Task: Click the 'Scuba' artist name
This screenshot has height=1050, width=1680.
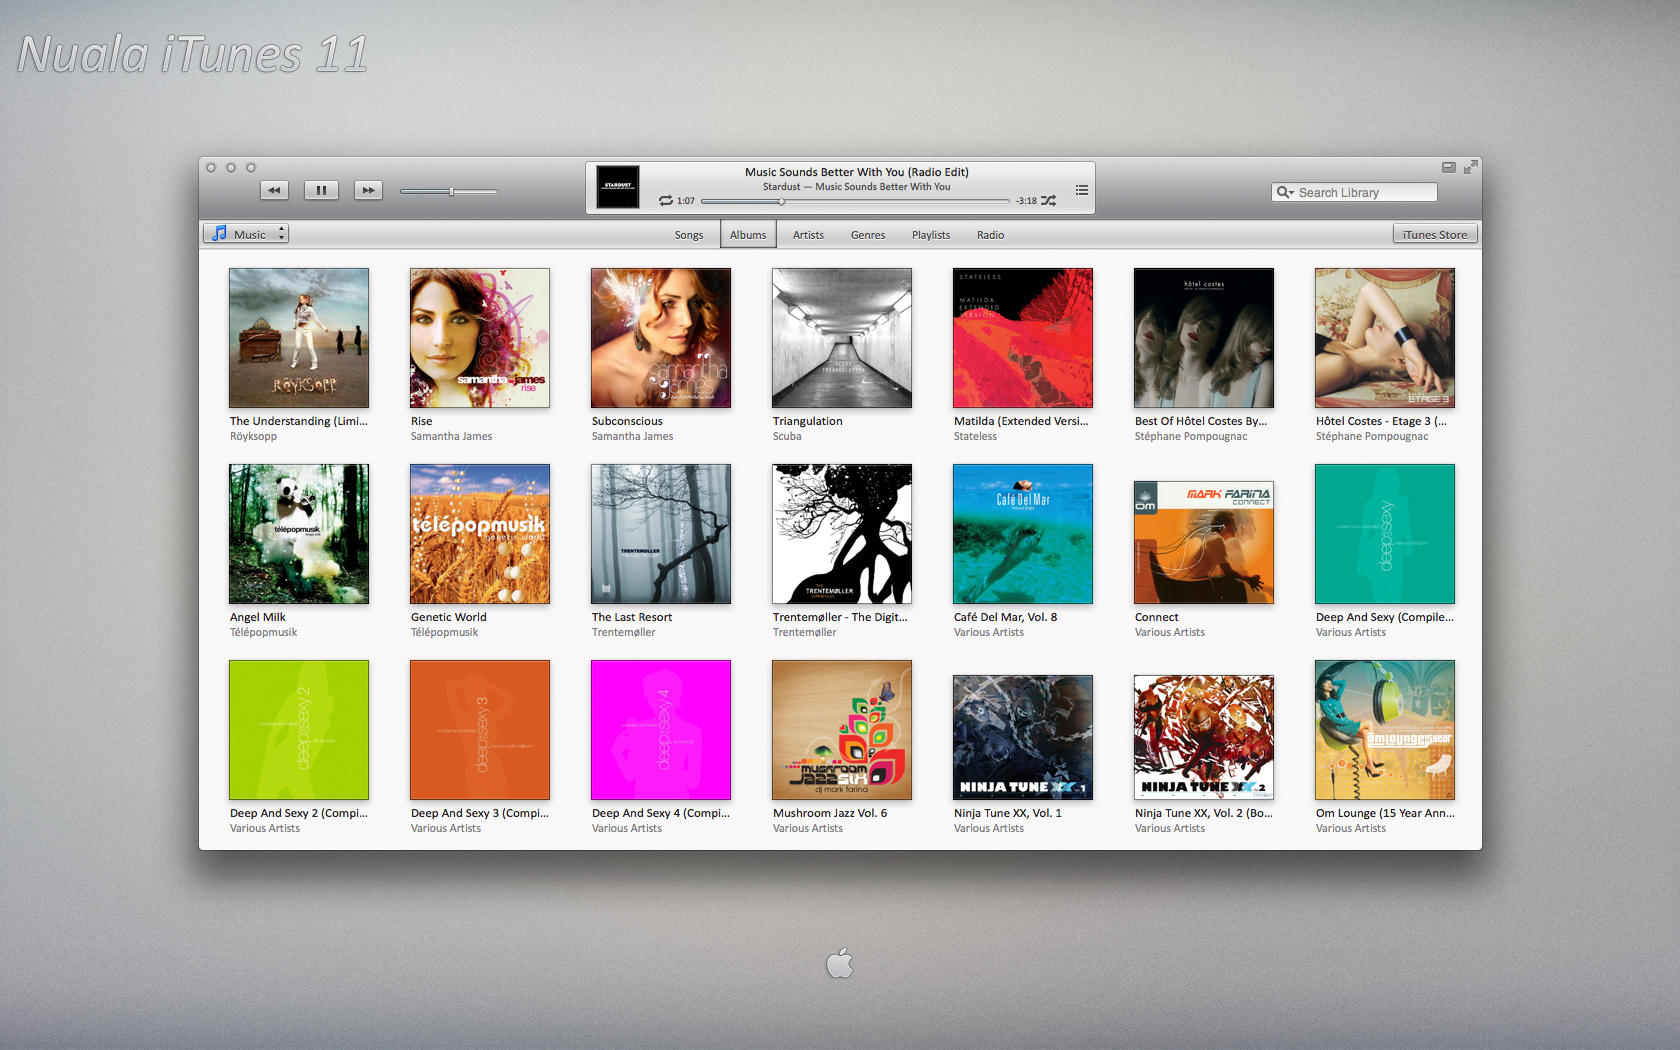Action: [787, 437]
